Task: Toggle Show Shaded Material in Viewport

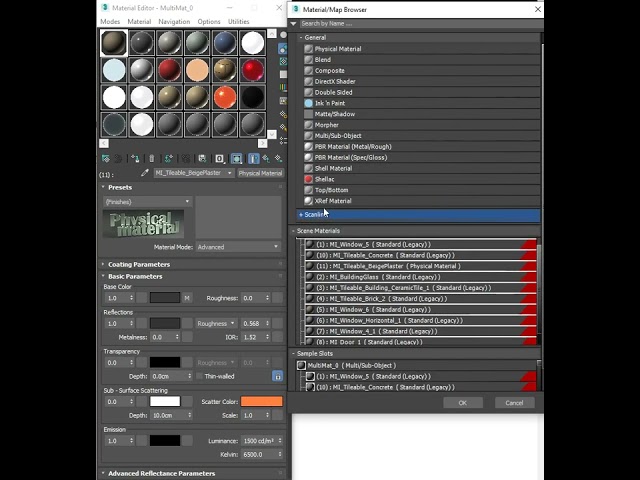Action: [237, 158]
